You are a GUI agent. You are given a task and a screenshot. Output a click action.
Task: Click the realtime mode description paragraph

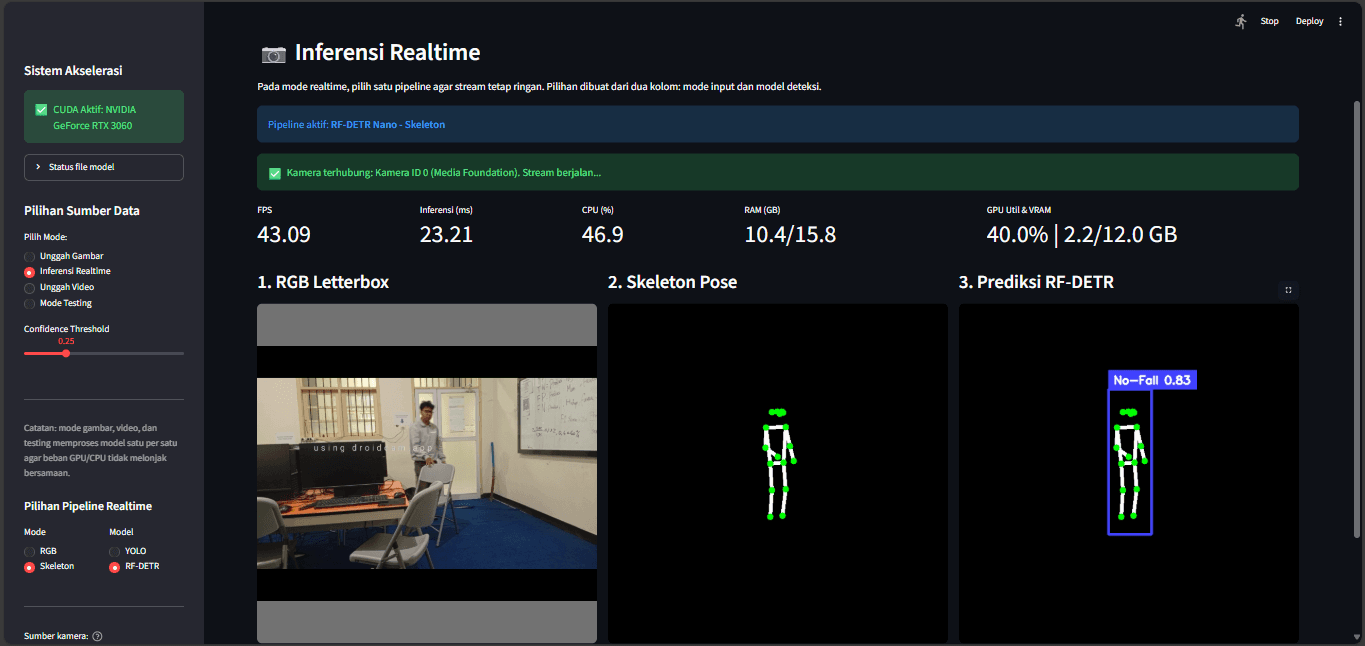pos(539,87)
